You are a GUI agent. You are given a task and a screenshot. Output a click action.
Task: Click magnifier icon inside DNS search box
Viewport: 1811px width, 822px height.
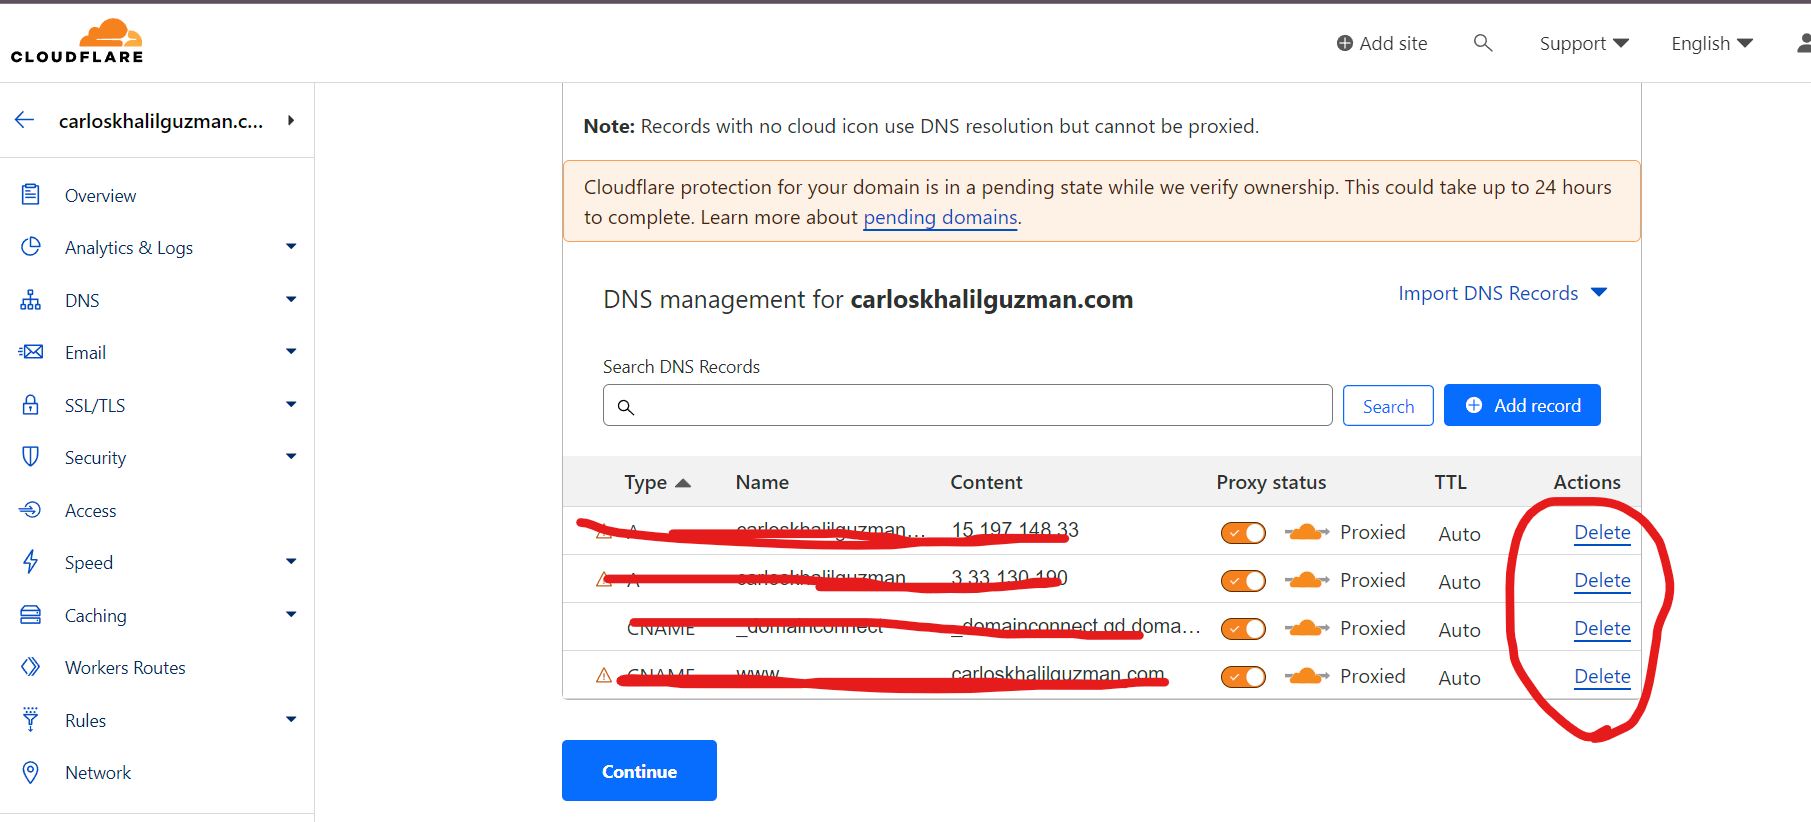[x=626, y=407]
